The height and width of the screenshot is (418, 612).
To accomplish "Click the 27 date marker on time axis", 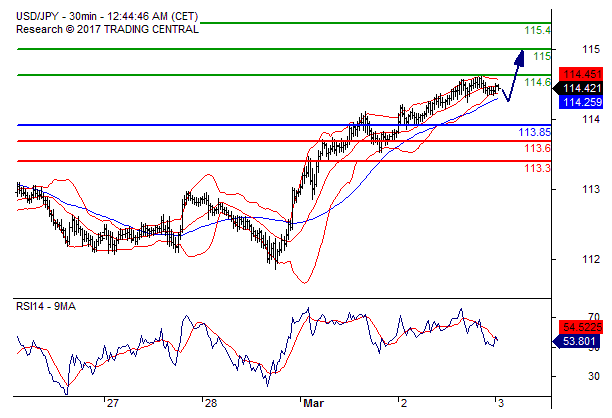I will (x=113, y=405).
